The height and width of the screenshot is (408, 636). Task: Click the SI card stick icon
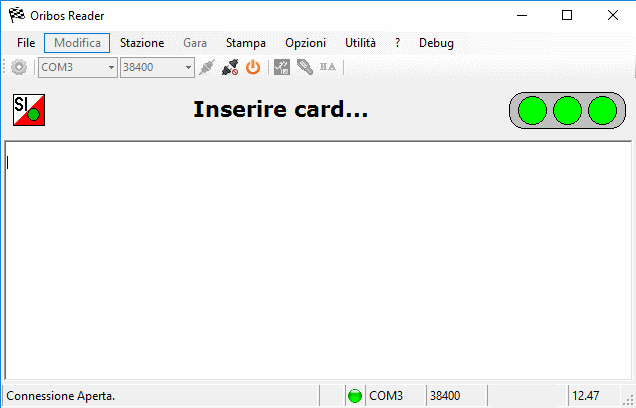click(x=305, y=67)
